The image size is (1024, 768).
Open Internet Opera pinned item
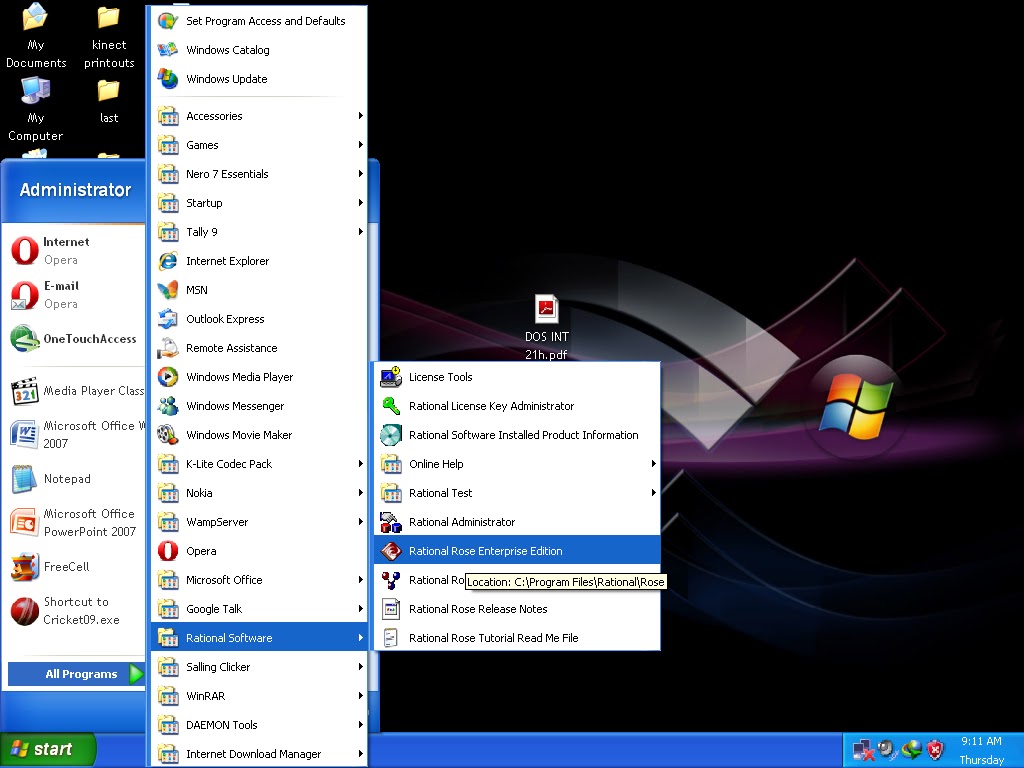[x=74, y=251]
